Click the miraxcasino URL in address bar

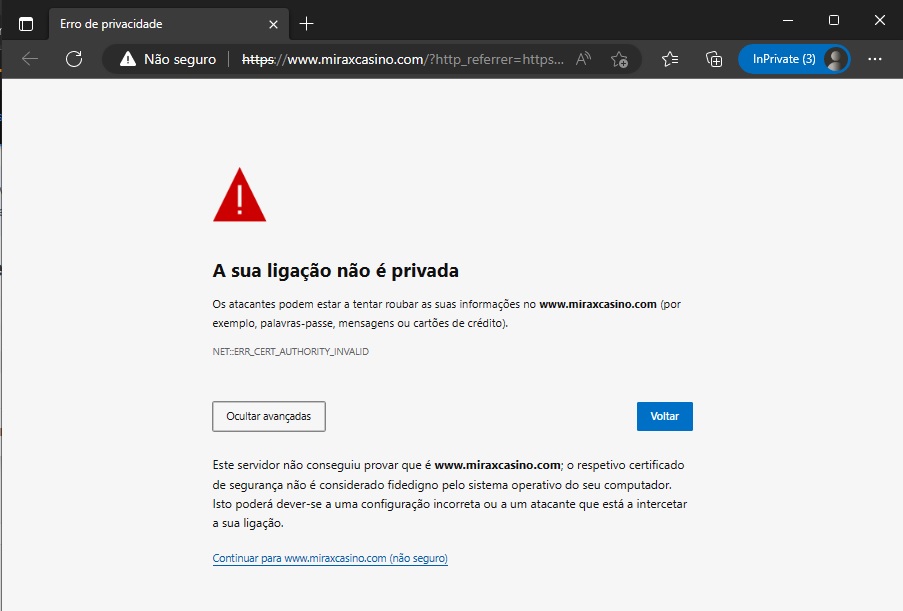tap(403, 59)
